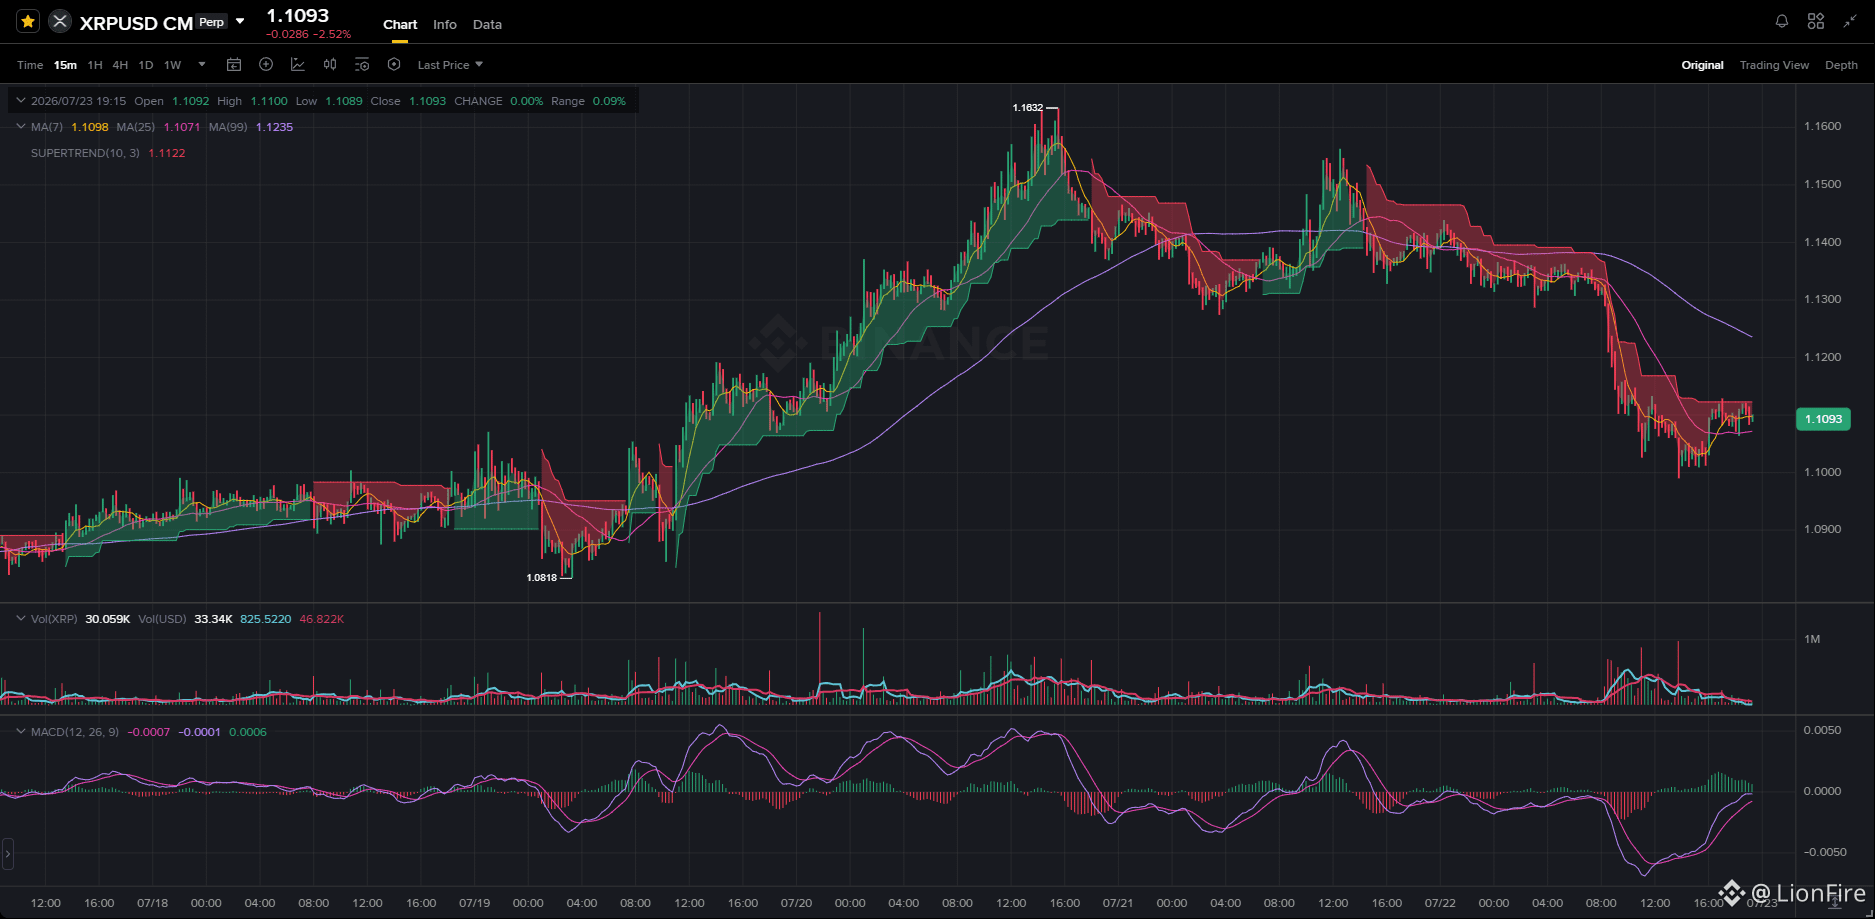Image resolution: width=1875 pixels, height=919 pixels.
Task: Click the MA(99) indicator label
Action: 228,127
